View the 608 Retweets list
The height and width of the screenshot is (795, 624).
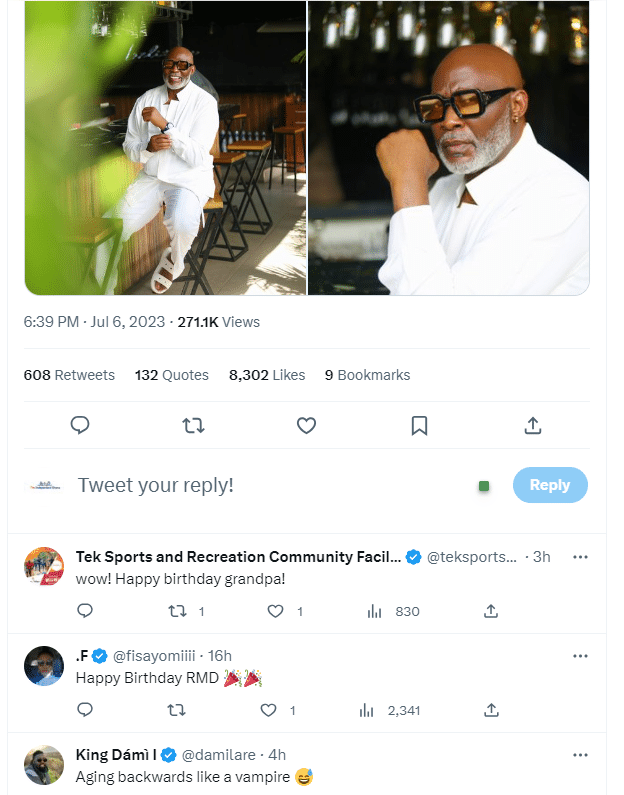[69, 375]
